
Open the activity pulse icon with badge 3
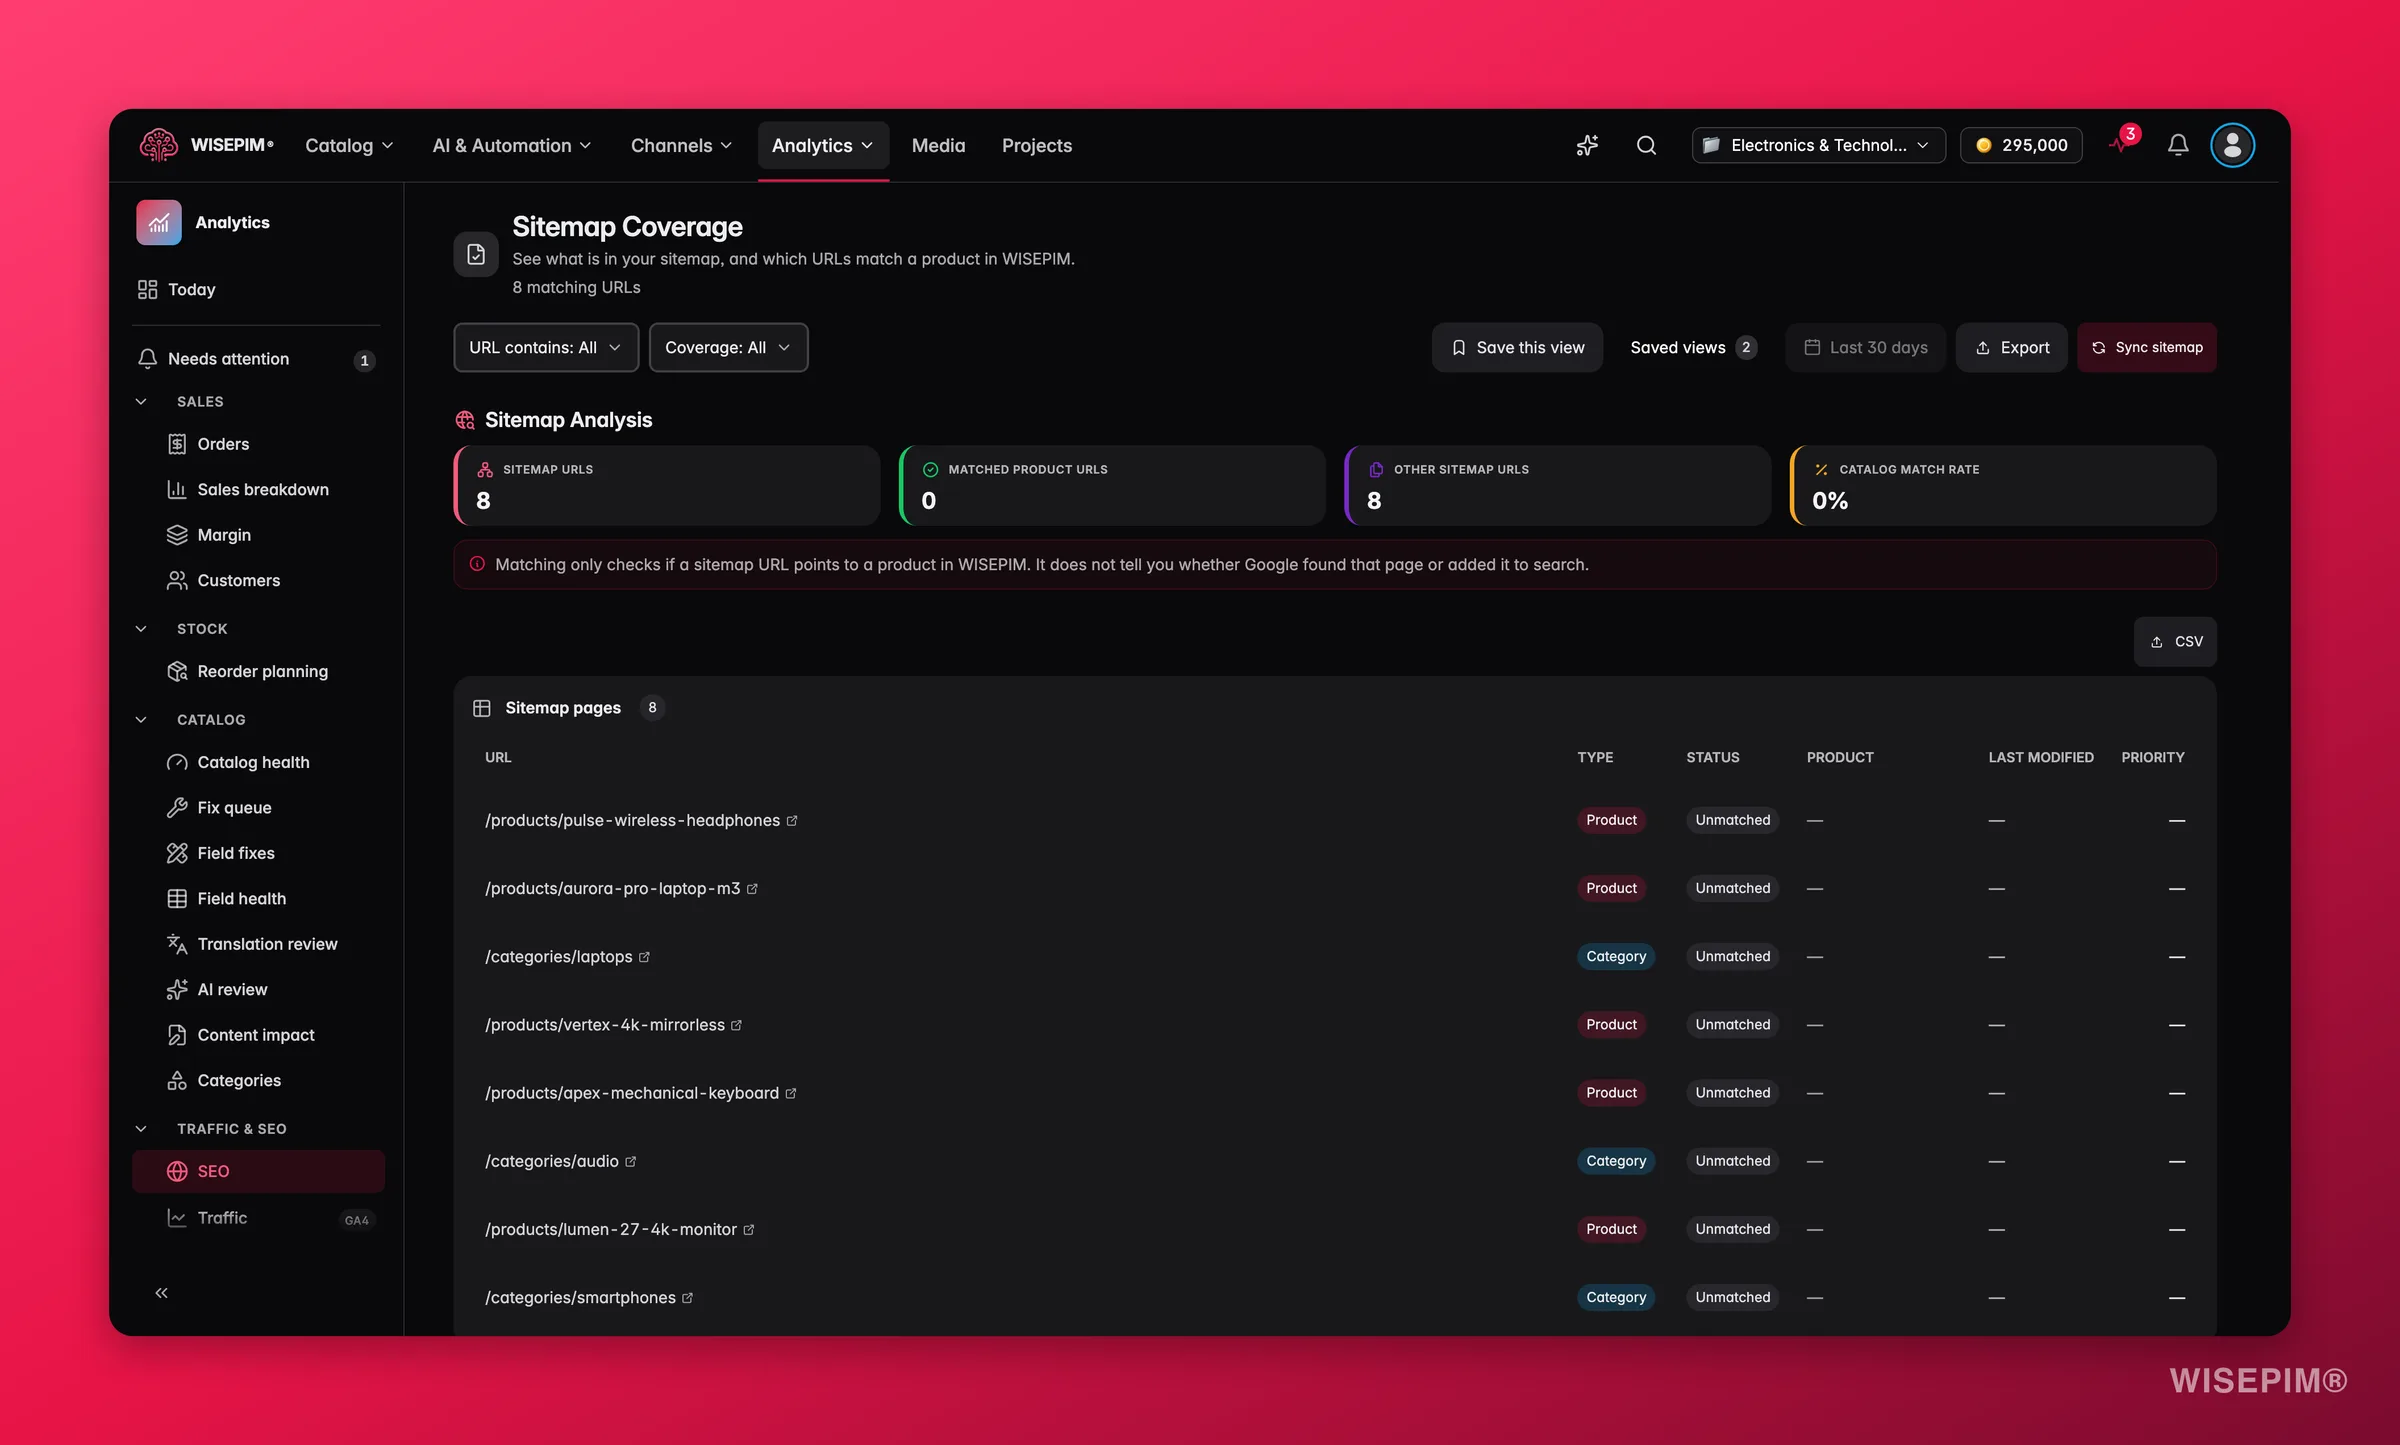[2122, 143]
